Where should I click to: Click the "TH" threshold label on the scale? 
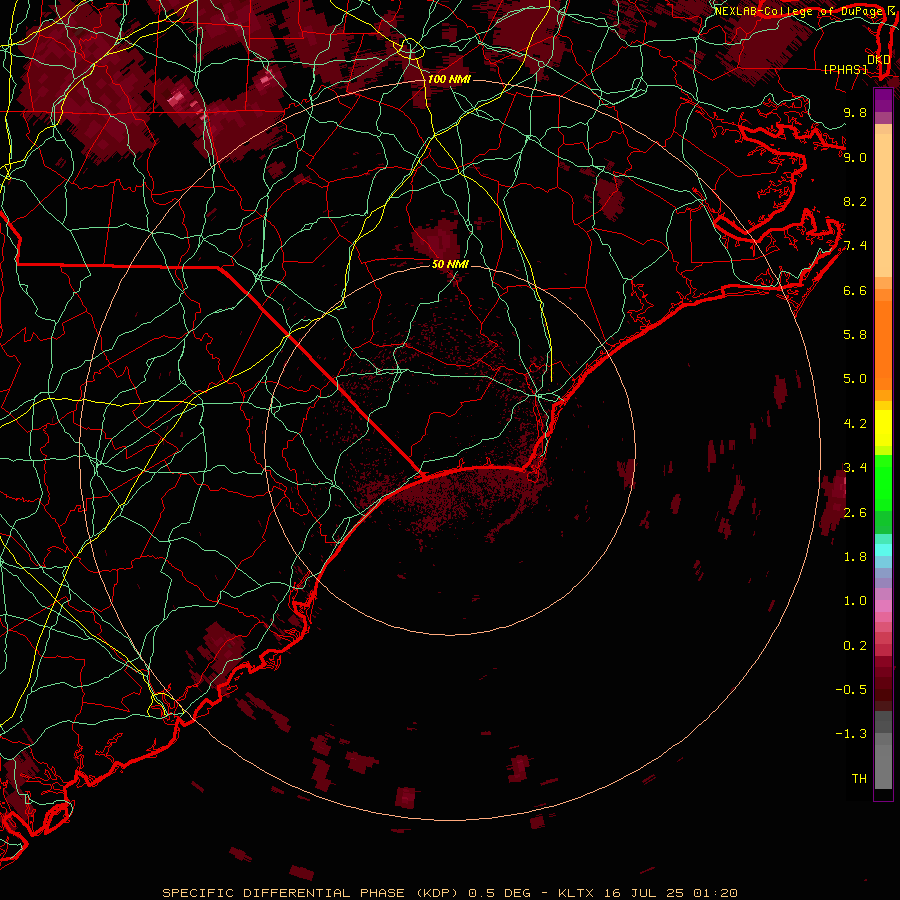pos(859,779)
